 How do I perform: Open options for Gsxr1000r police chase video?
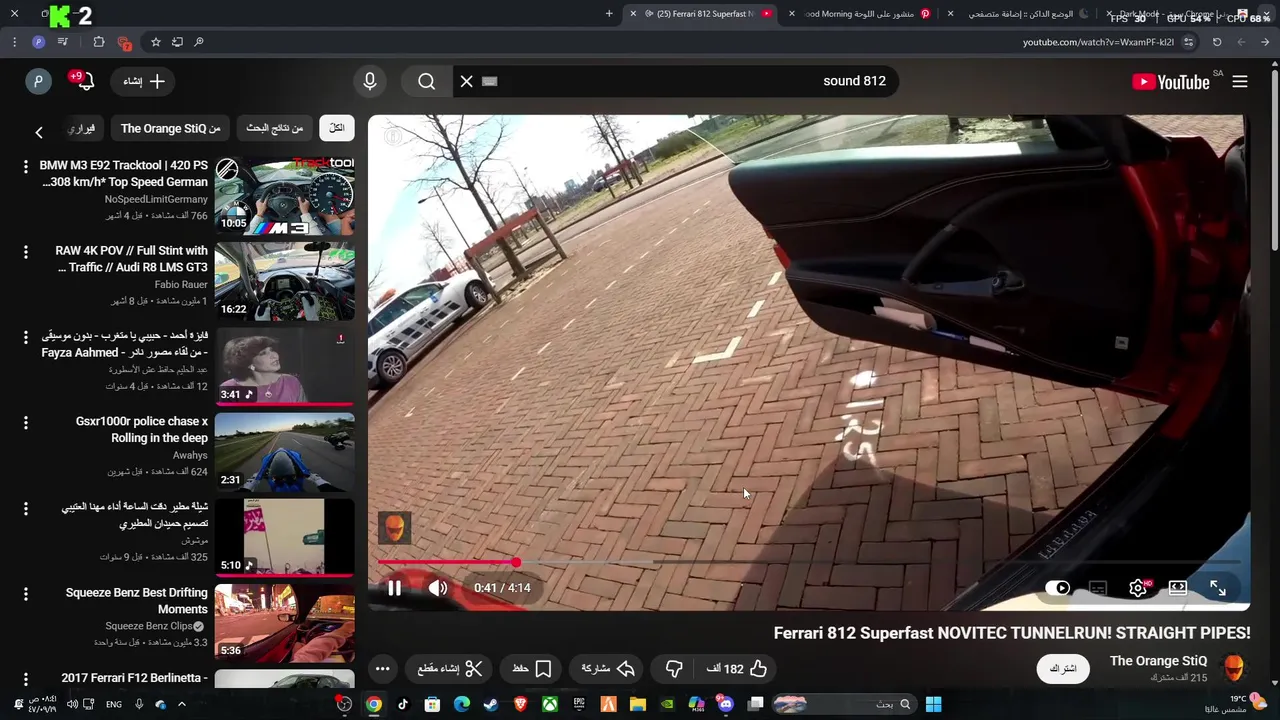[26, 424]
